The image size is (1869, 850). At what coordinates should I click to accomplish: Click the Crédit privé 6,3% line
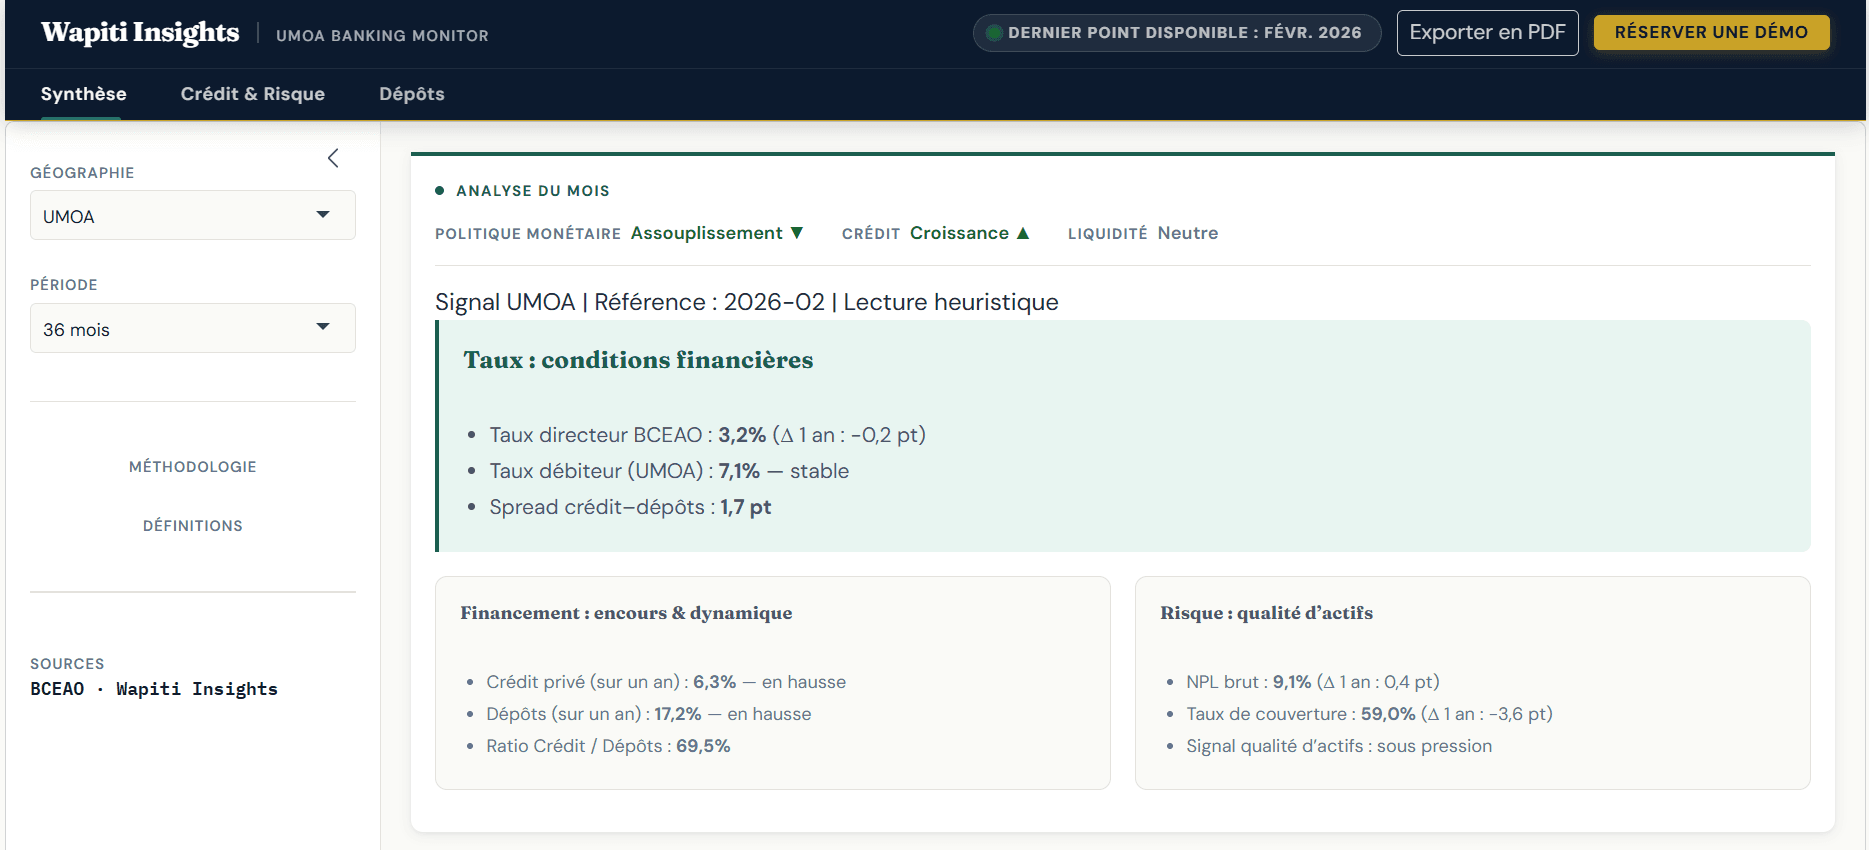pos(666,682)
